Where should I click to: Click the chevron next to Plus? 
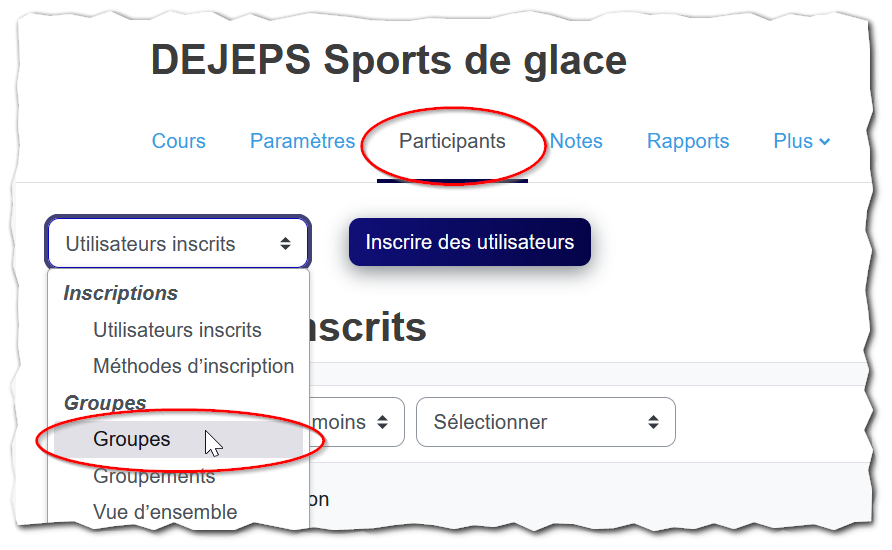824,142
